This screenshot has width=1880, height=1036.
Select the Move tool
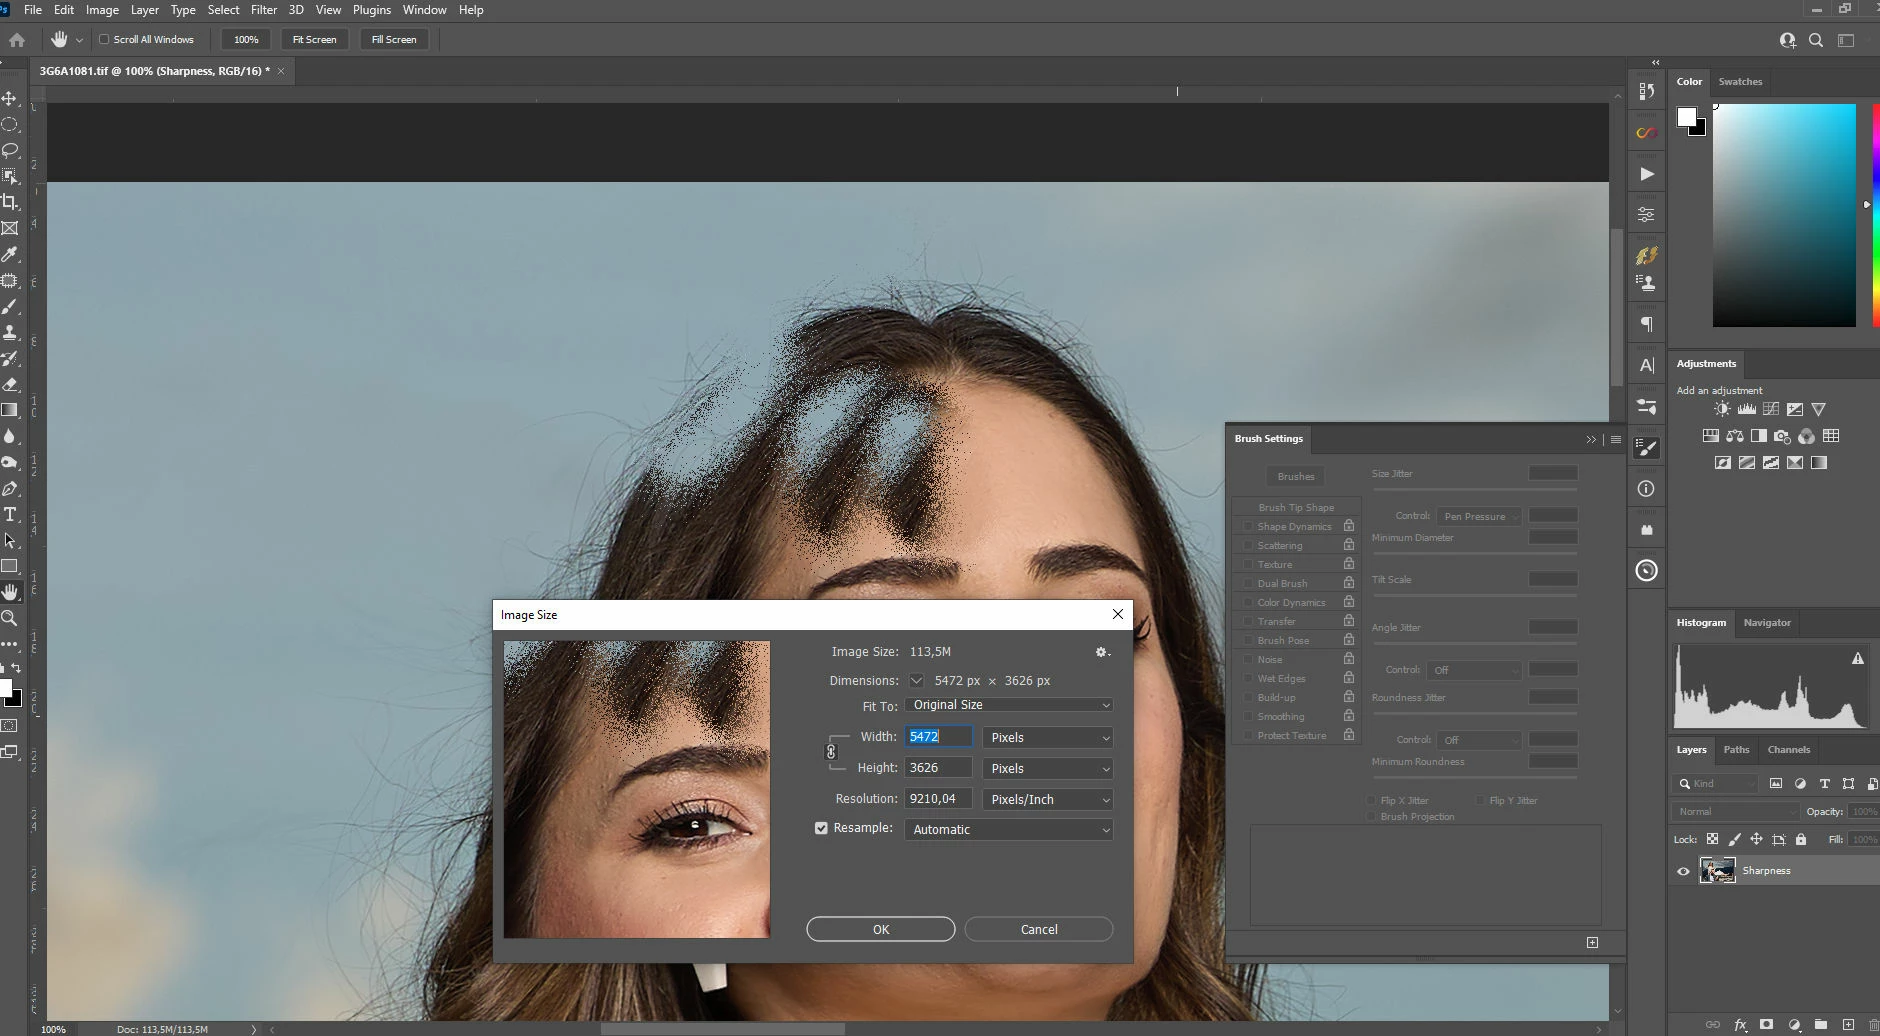click(x=10, y=98)
